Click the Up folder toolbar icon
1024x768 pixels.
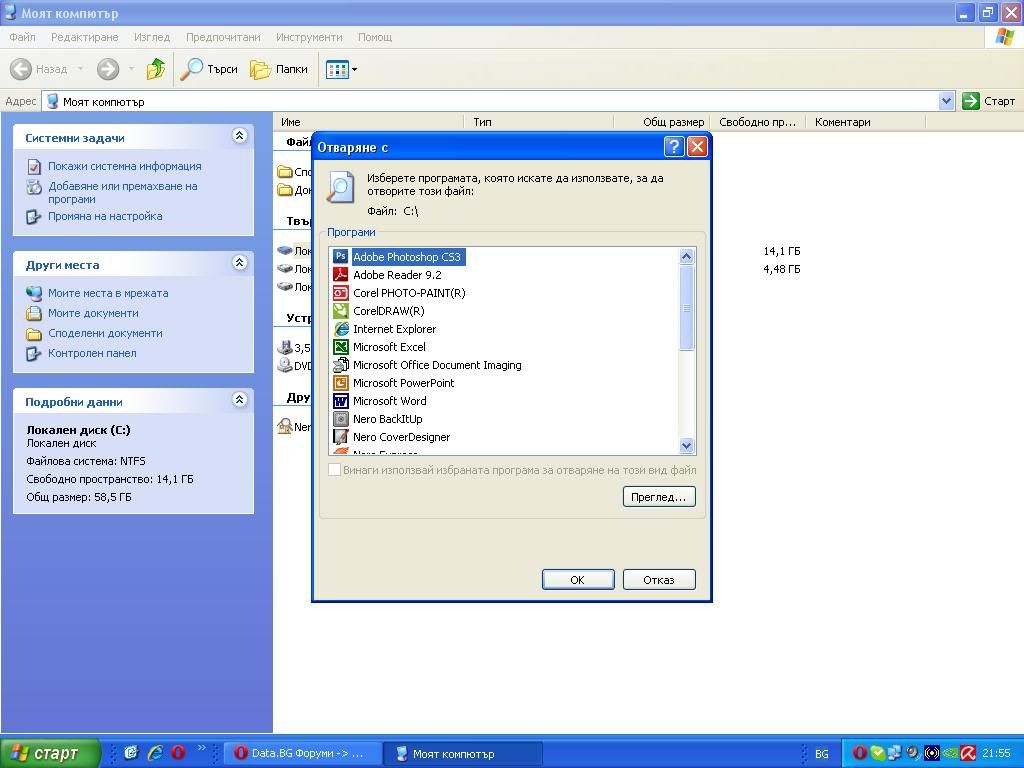pyautogui.click(x=155, y=69)
